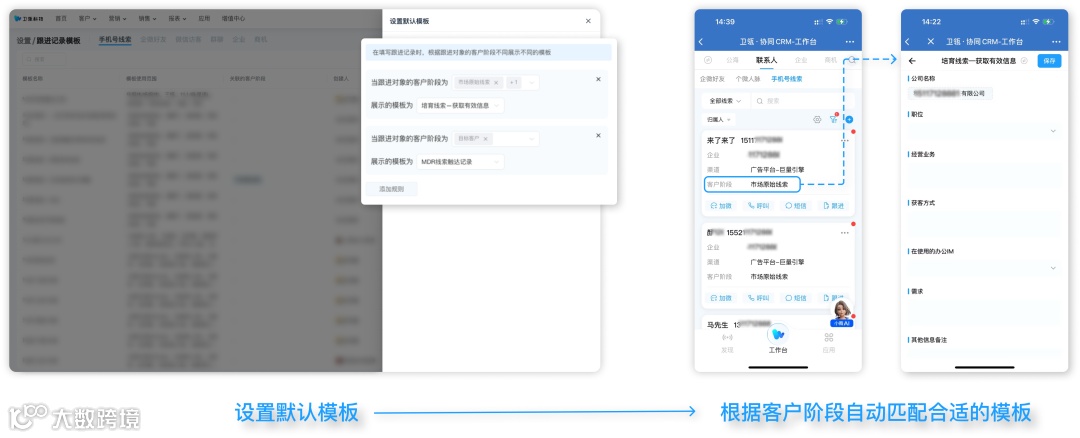Expand the 销售 menu in top navigation
Image resolution: width=1080 pixels, height=438 pixels.
(147, 19)
